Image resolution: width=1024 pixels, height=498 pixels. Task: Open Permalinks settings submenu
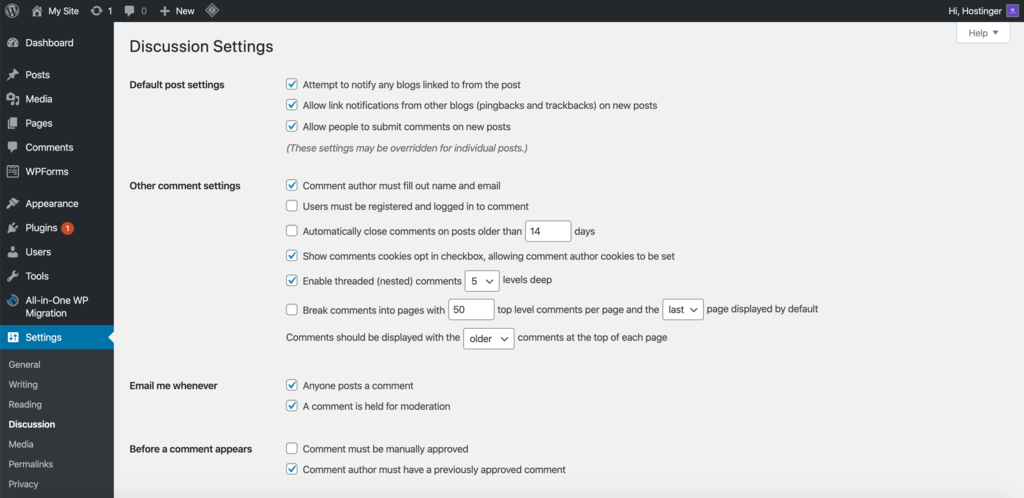click(29, 464)
